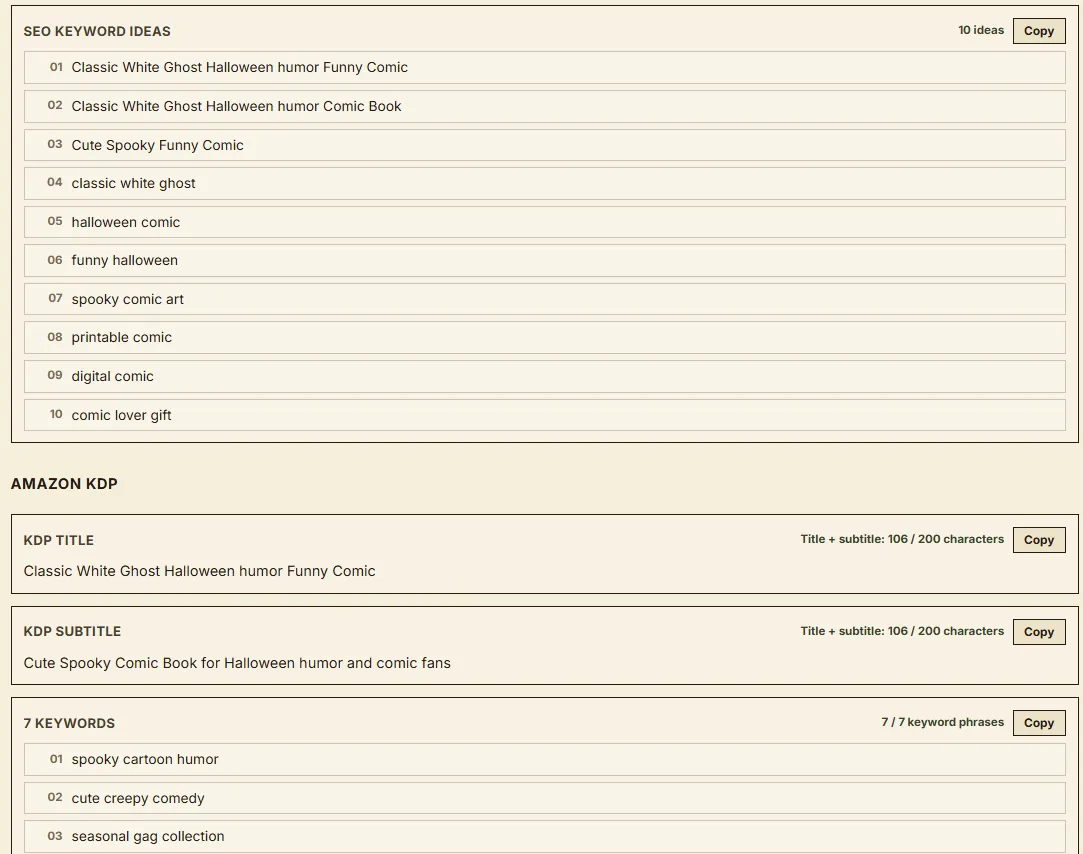Click the '7 KEYWORDS' heading
Image resolution: width=1083 pixels, height=854 pixels.
(x=69, y=723)
